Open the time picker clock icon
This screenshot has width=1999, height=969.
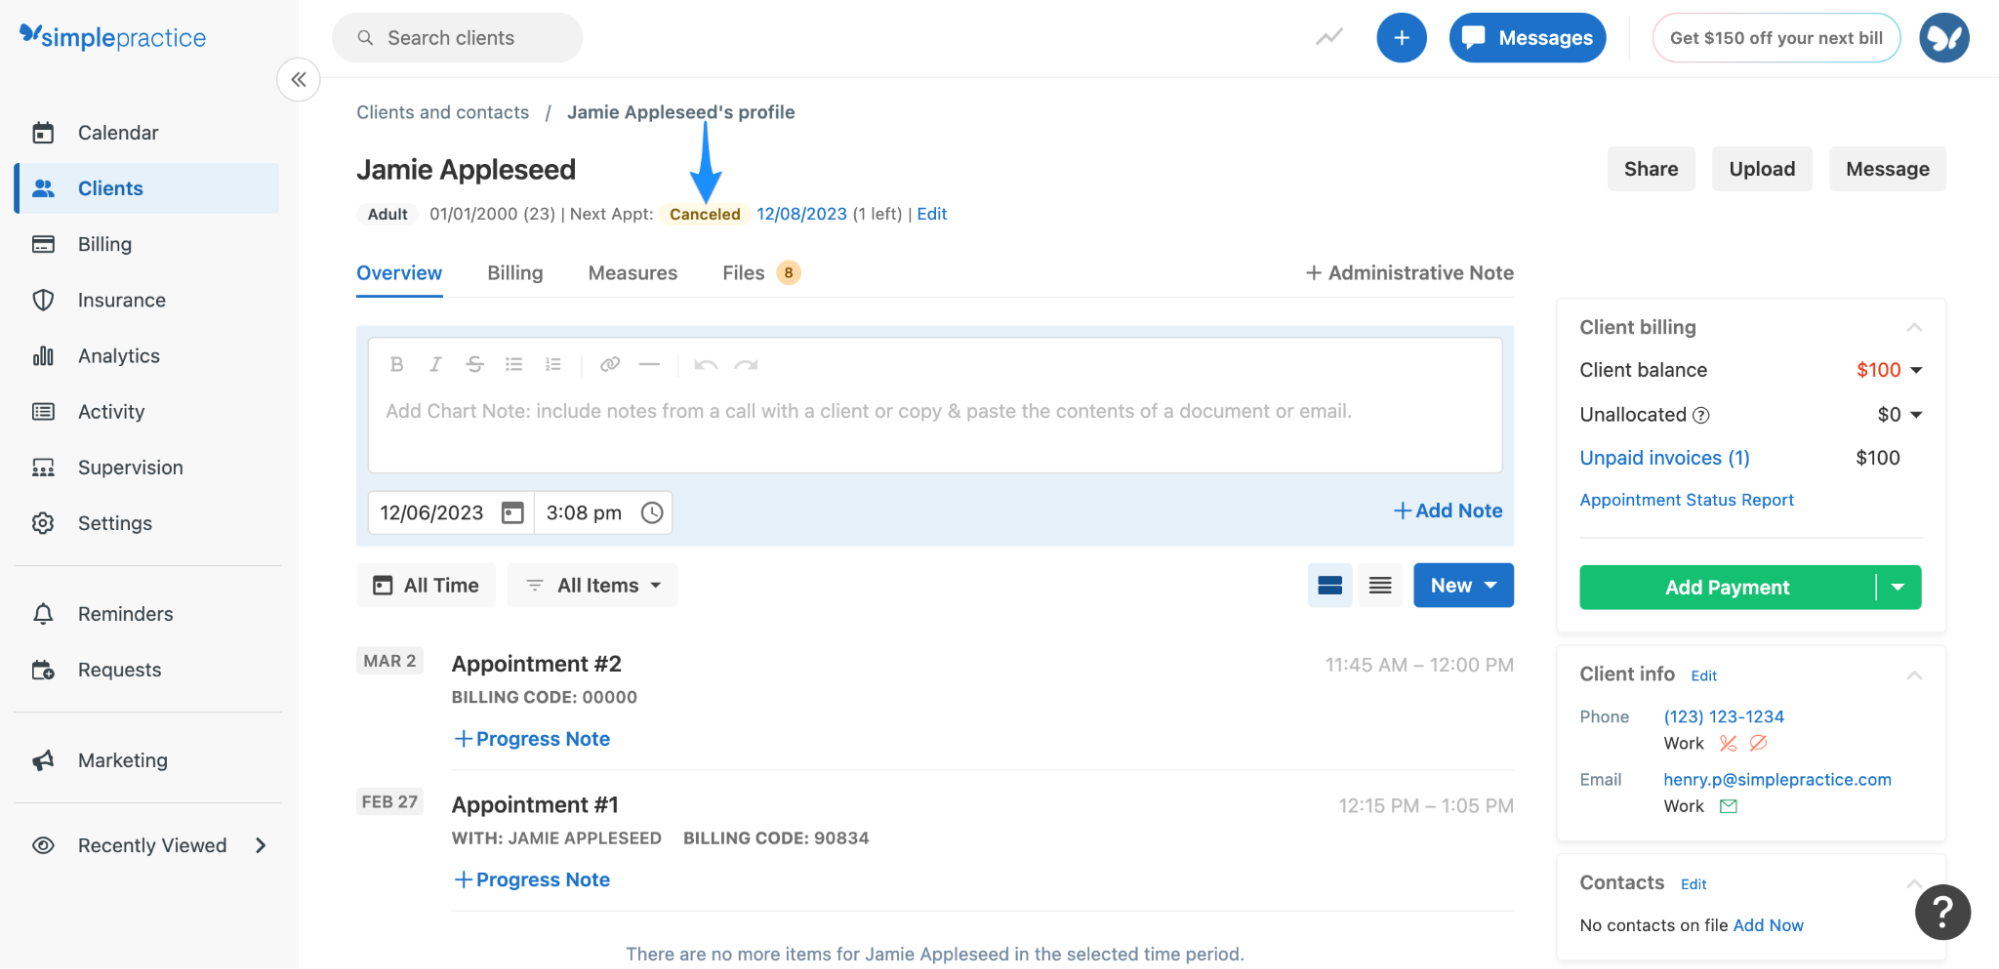(652, 512)
